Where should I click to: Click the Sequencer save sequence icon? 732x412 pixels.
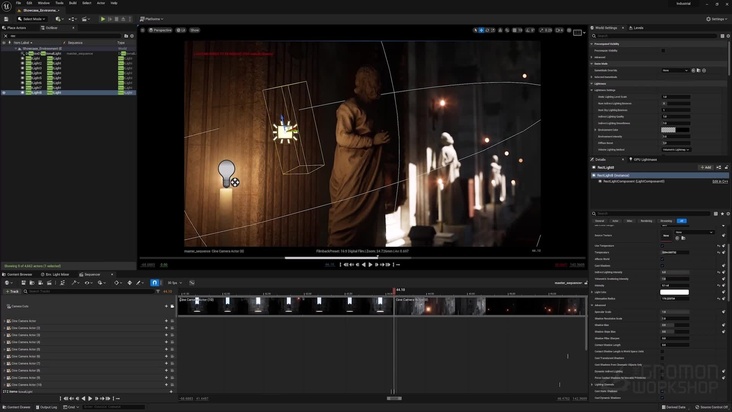(23, 283)
